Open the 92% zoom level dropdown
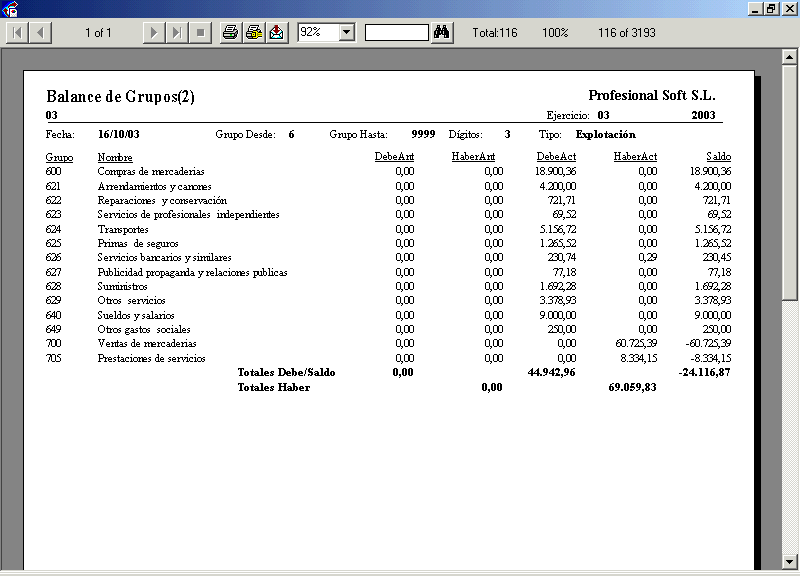800x576 pixels. pyautogui.click(x=347, y=33)
